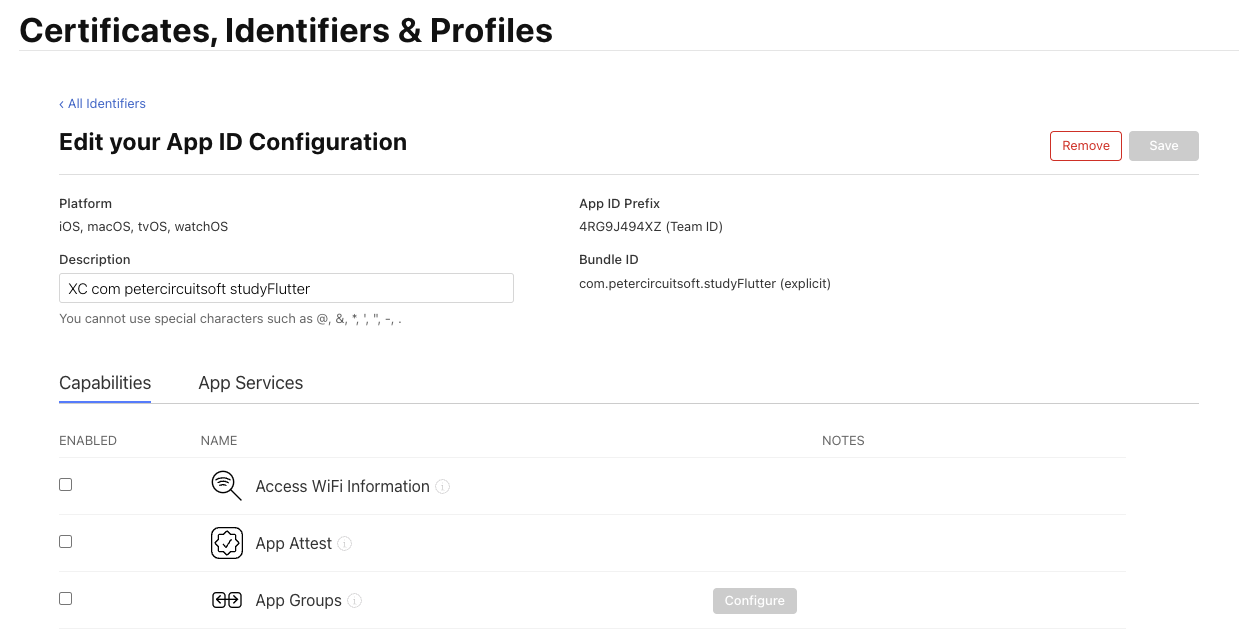Click the App Groups capability name

(299, 601)
